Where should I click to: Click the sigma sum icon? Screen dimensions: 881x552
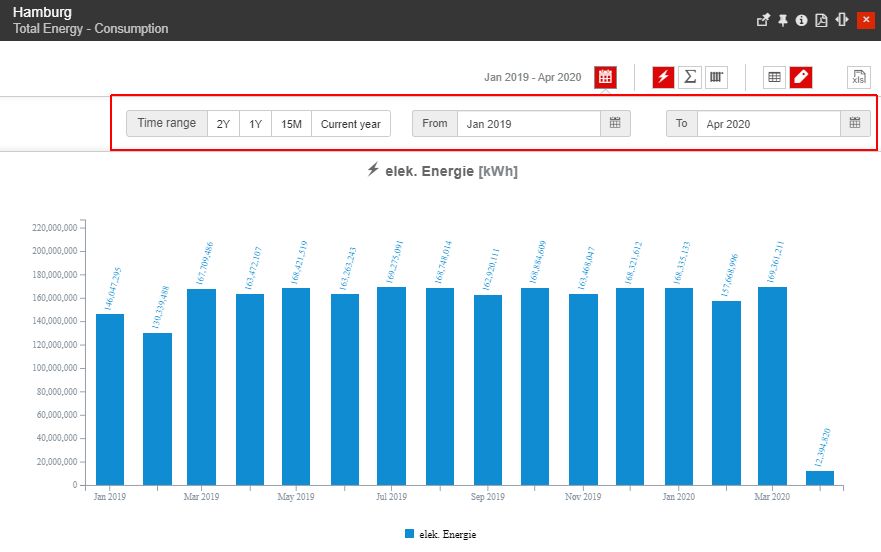689,77
